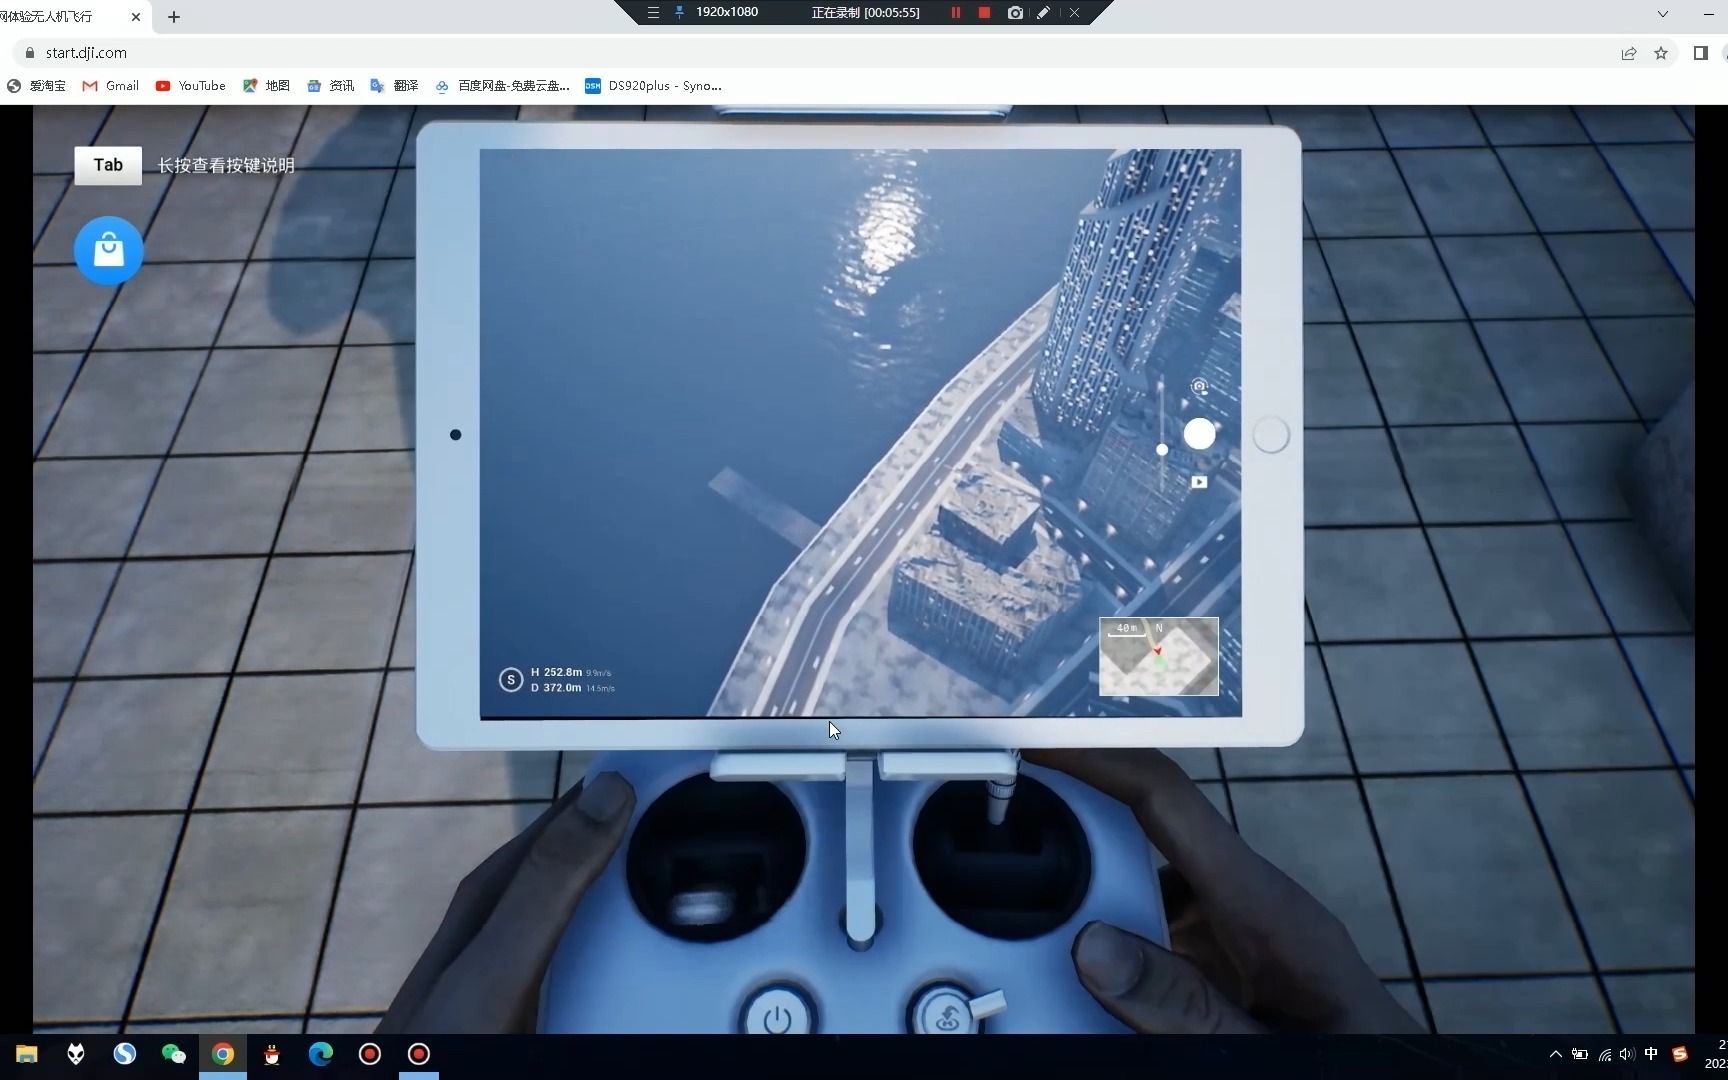Take a screenshot with recorder camera icon
The image size is (1728, 1080).
pyautogui.click(x=1015, y=13)
